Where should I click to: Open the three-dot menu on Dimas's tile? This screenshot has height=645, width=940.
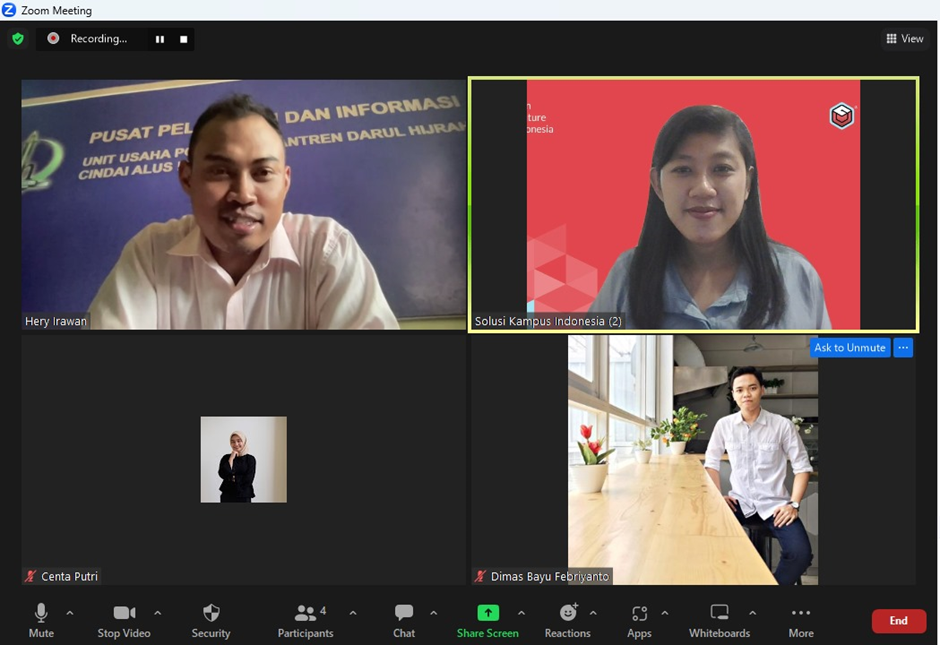pos(903,348)
